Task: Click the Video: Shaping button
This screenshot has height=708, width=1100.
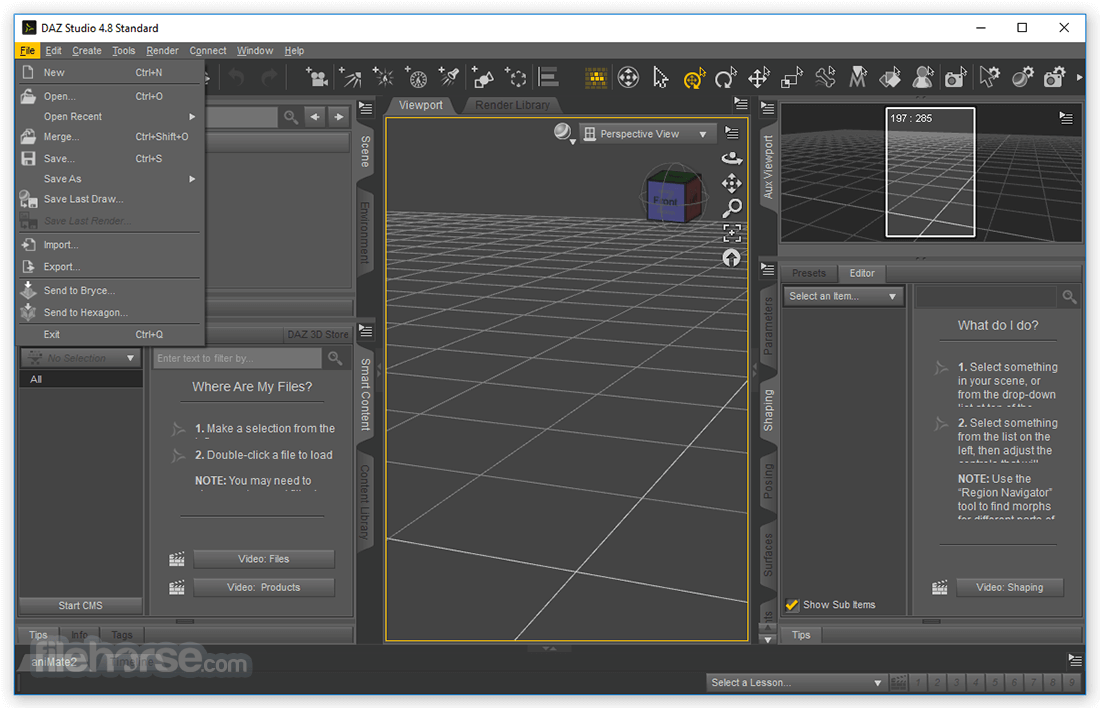Action: (1010, 587)
